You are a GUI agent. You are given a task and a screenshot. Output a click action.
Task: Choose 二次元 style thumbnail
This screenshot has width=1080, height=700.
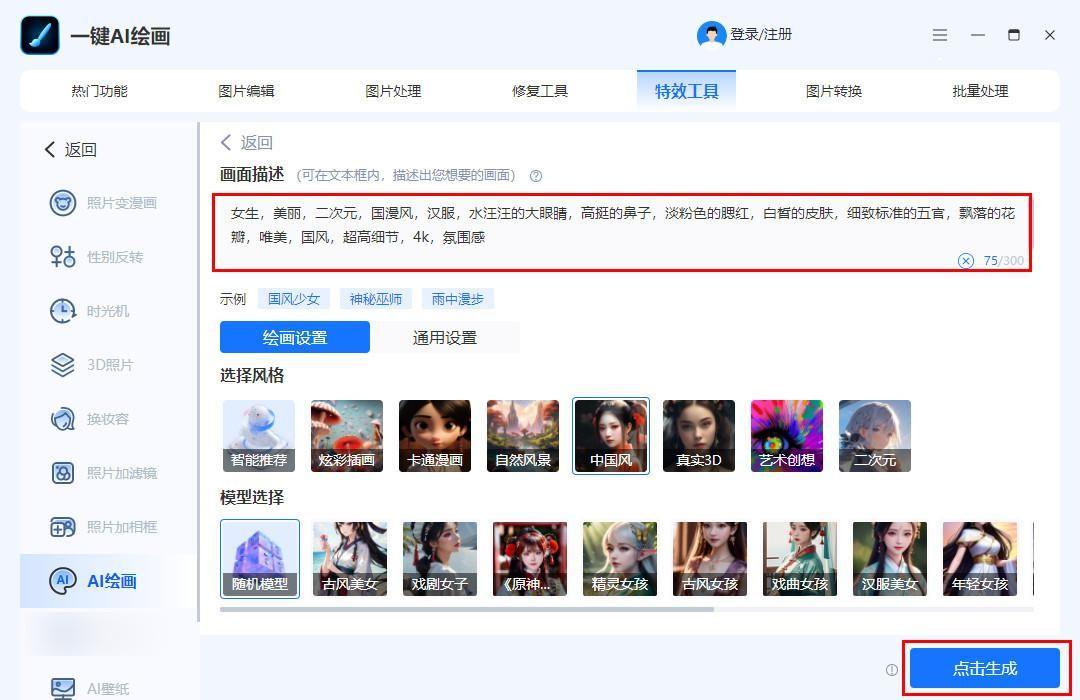coord(875,436)
